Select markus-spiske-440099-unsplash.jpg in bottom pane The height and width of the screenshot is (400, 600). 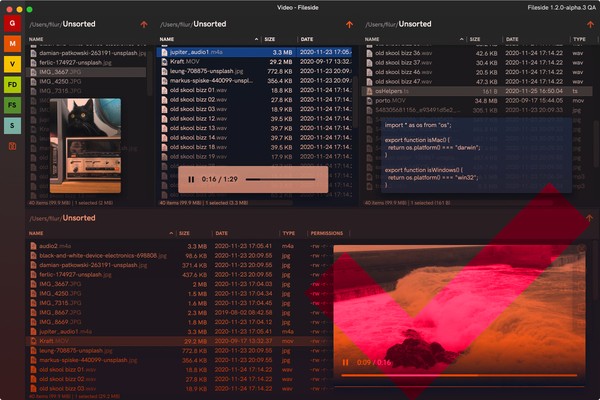tap(180, 360)
